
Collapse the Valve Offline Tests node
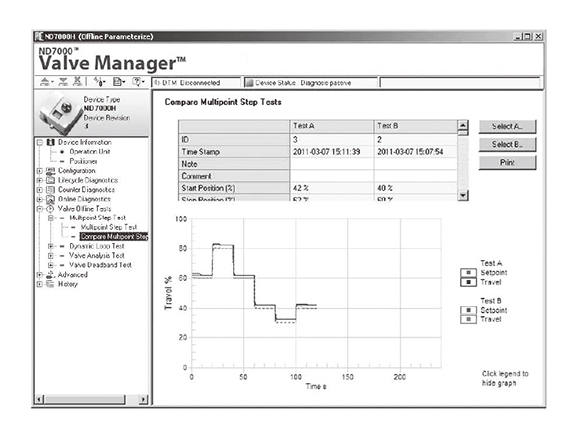(40, 209)
